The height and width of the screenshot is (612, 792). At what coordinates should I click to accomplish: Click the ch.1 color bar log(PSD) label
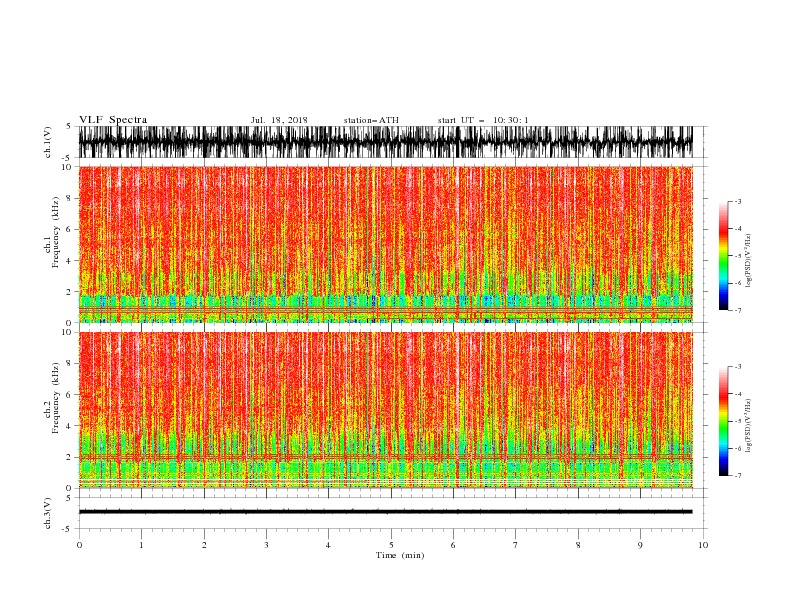tap(748, 261)
